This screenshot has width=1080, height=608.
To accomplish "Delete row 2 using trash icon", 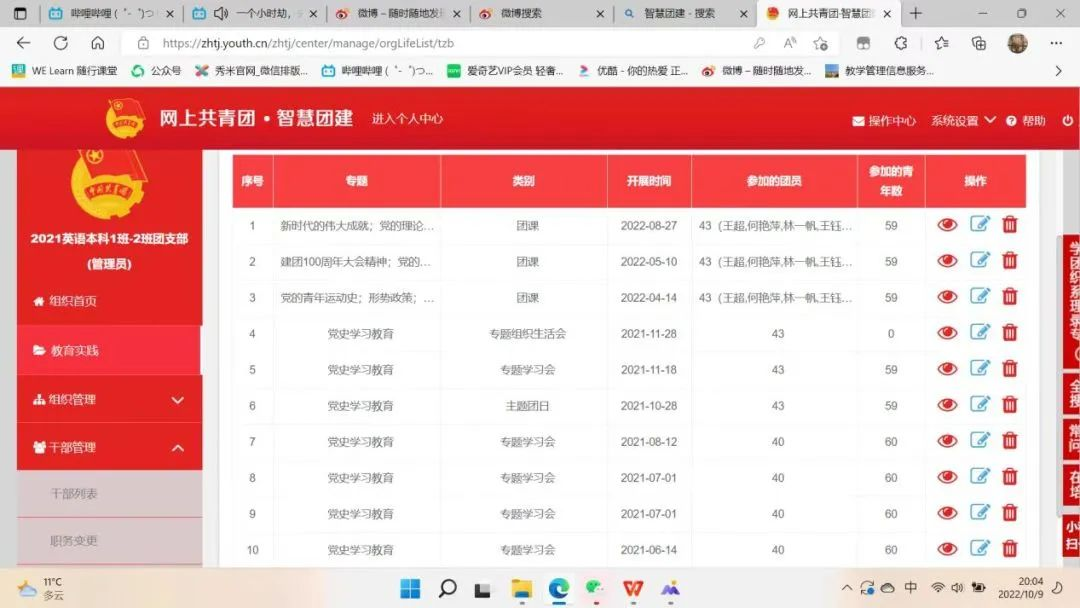I will [x=1010, y=261].
